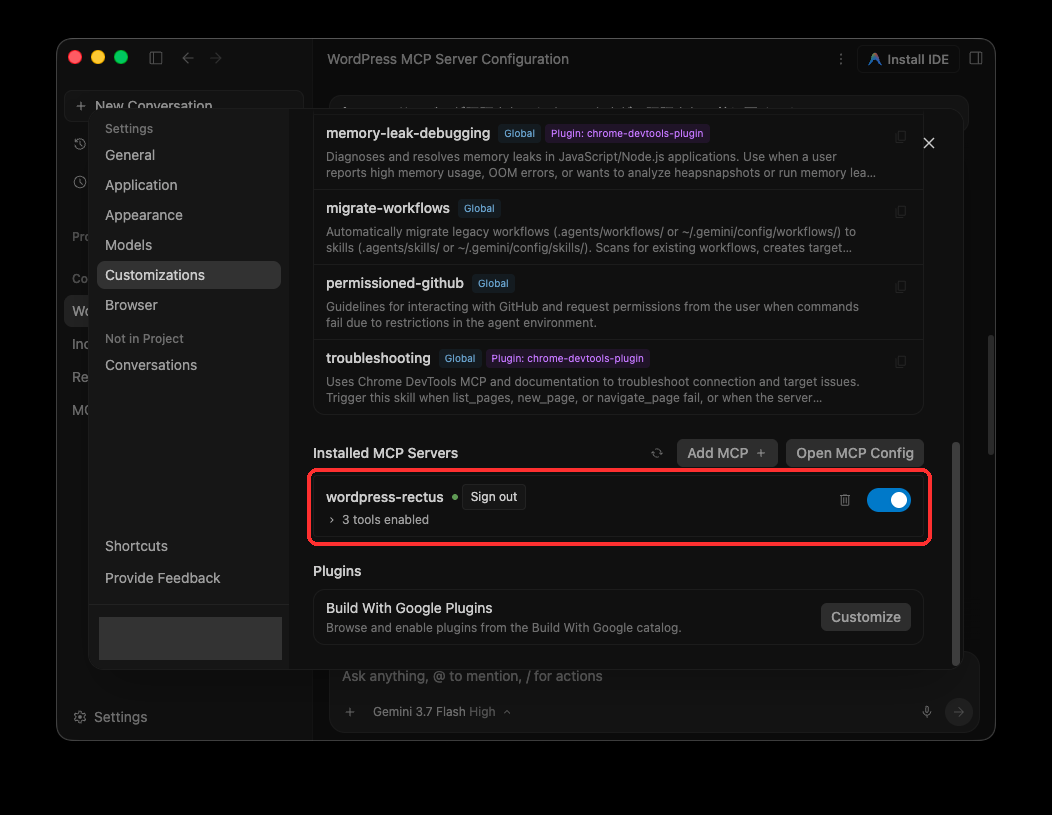The image size is (1052, 815).
Task: Open General settings section
Action: pos(189,155)
